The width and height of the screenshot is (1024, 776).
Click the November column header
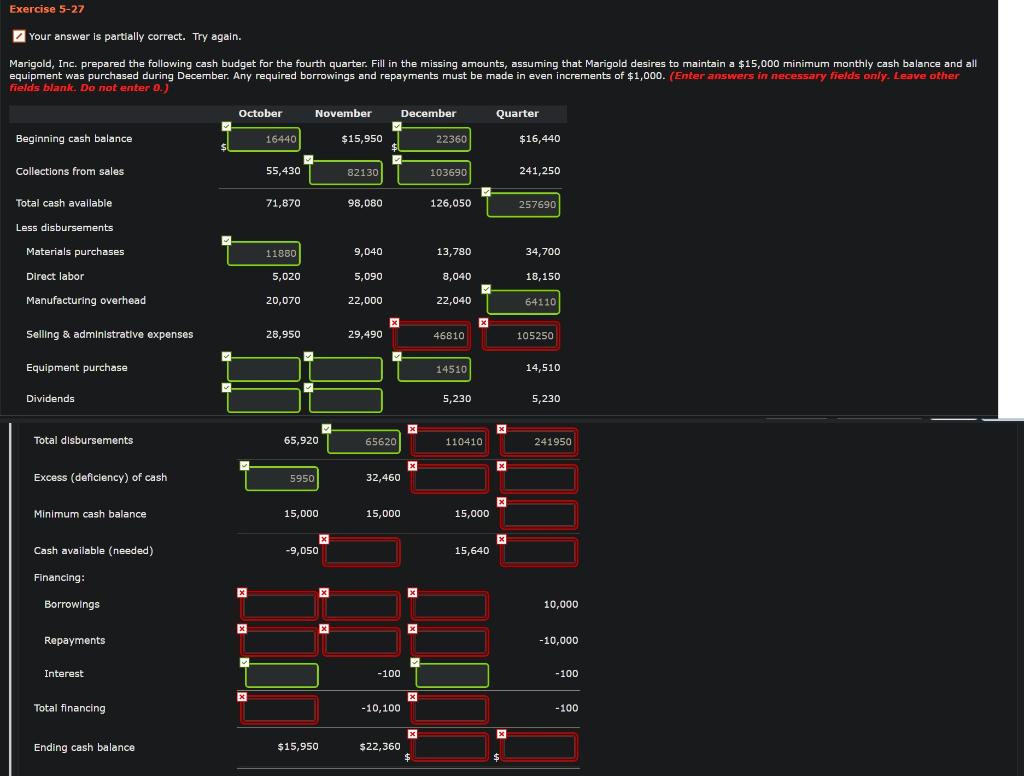click(x=343, y=114)
